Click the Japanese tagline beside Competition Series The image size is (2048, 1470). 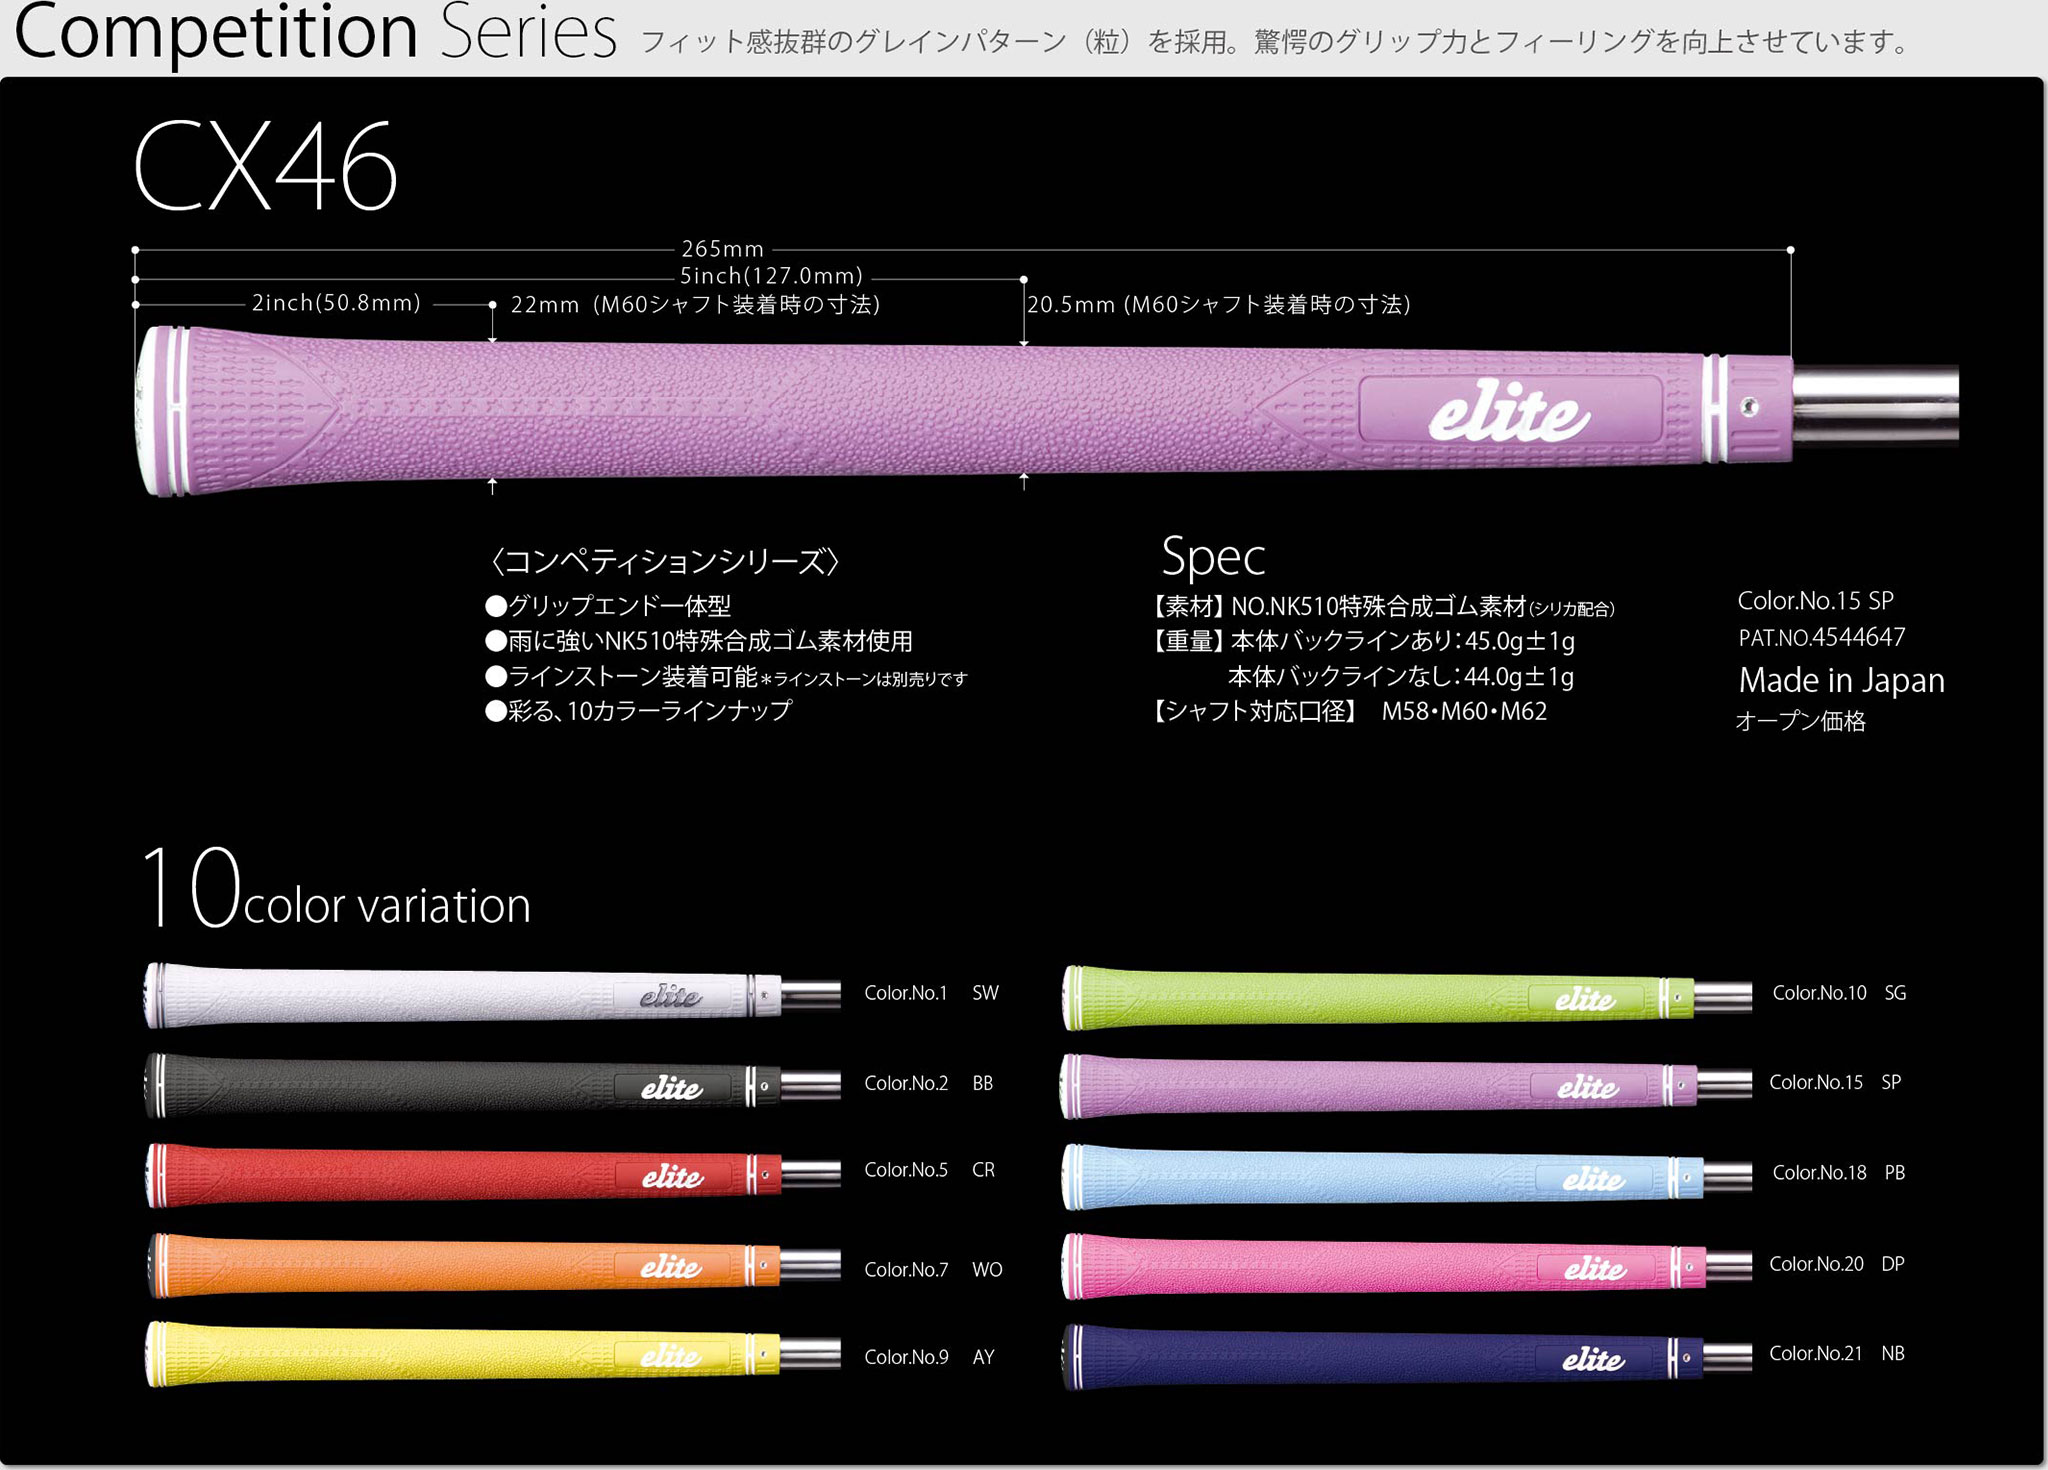click(1276, 42)
